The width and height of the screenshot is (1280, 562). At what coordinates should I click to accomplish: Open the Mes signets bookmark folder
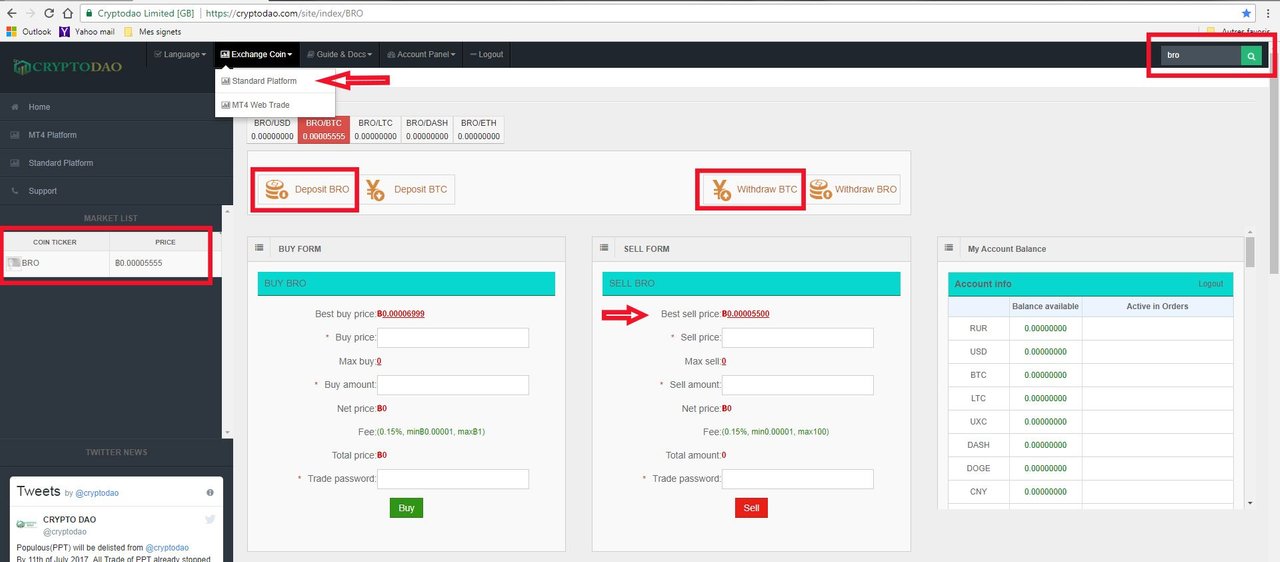coord(153,32)
